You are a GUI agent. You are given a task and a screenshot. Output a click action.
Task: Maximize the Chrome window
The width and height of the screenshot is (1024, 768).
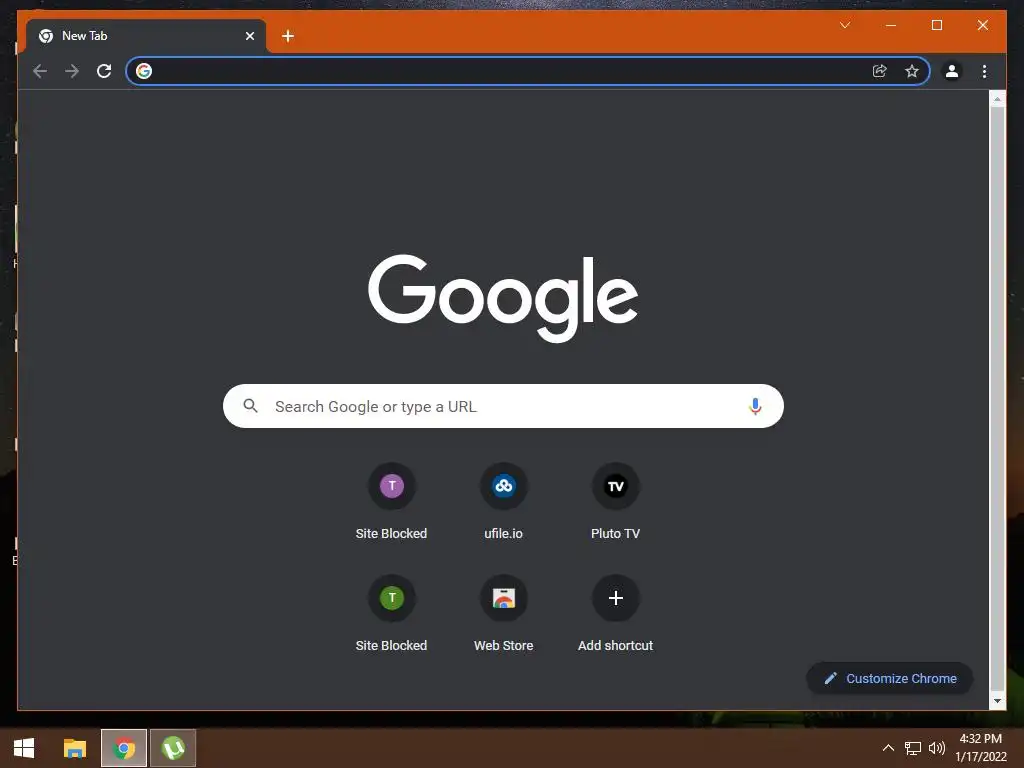click(936, 25)
